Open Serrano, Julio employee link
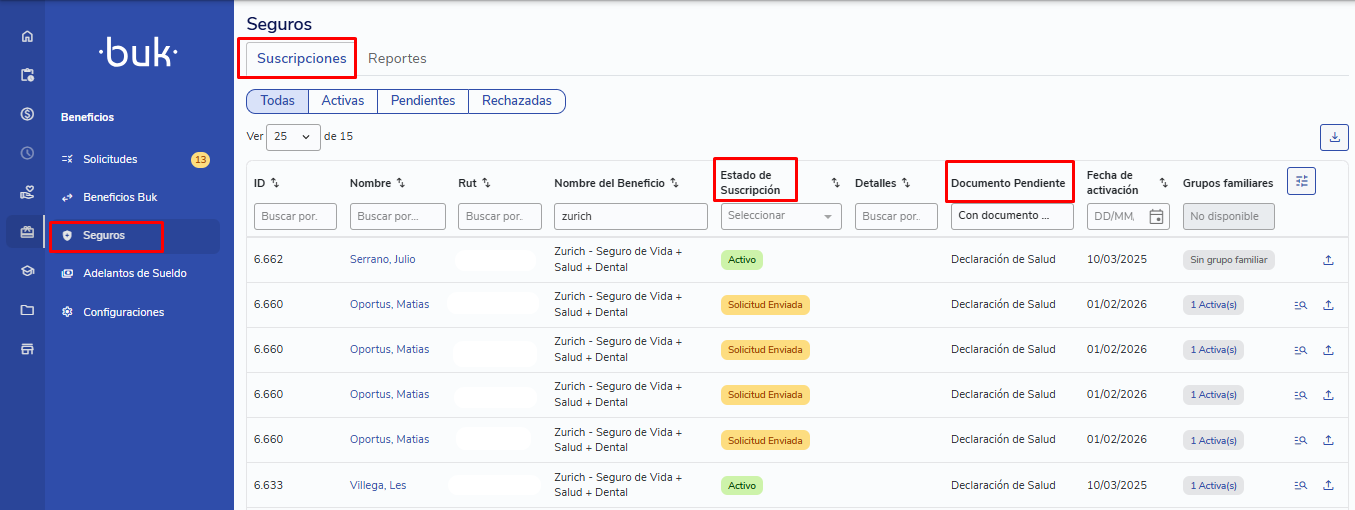1355x510 pixels. coord(382,260)
